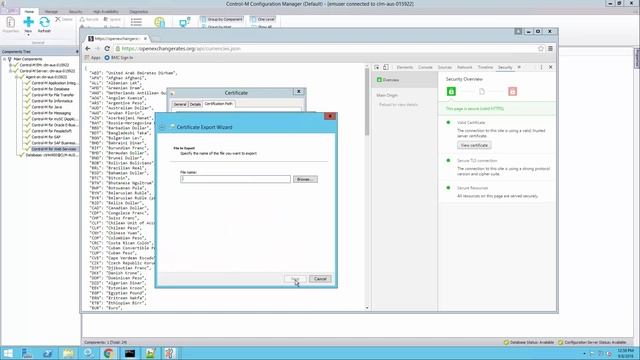Open the Security ribbon tab
Image resolution: width=640 pixels, height=360 pixels.
pos(75,11)
